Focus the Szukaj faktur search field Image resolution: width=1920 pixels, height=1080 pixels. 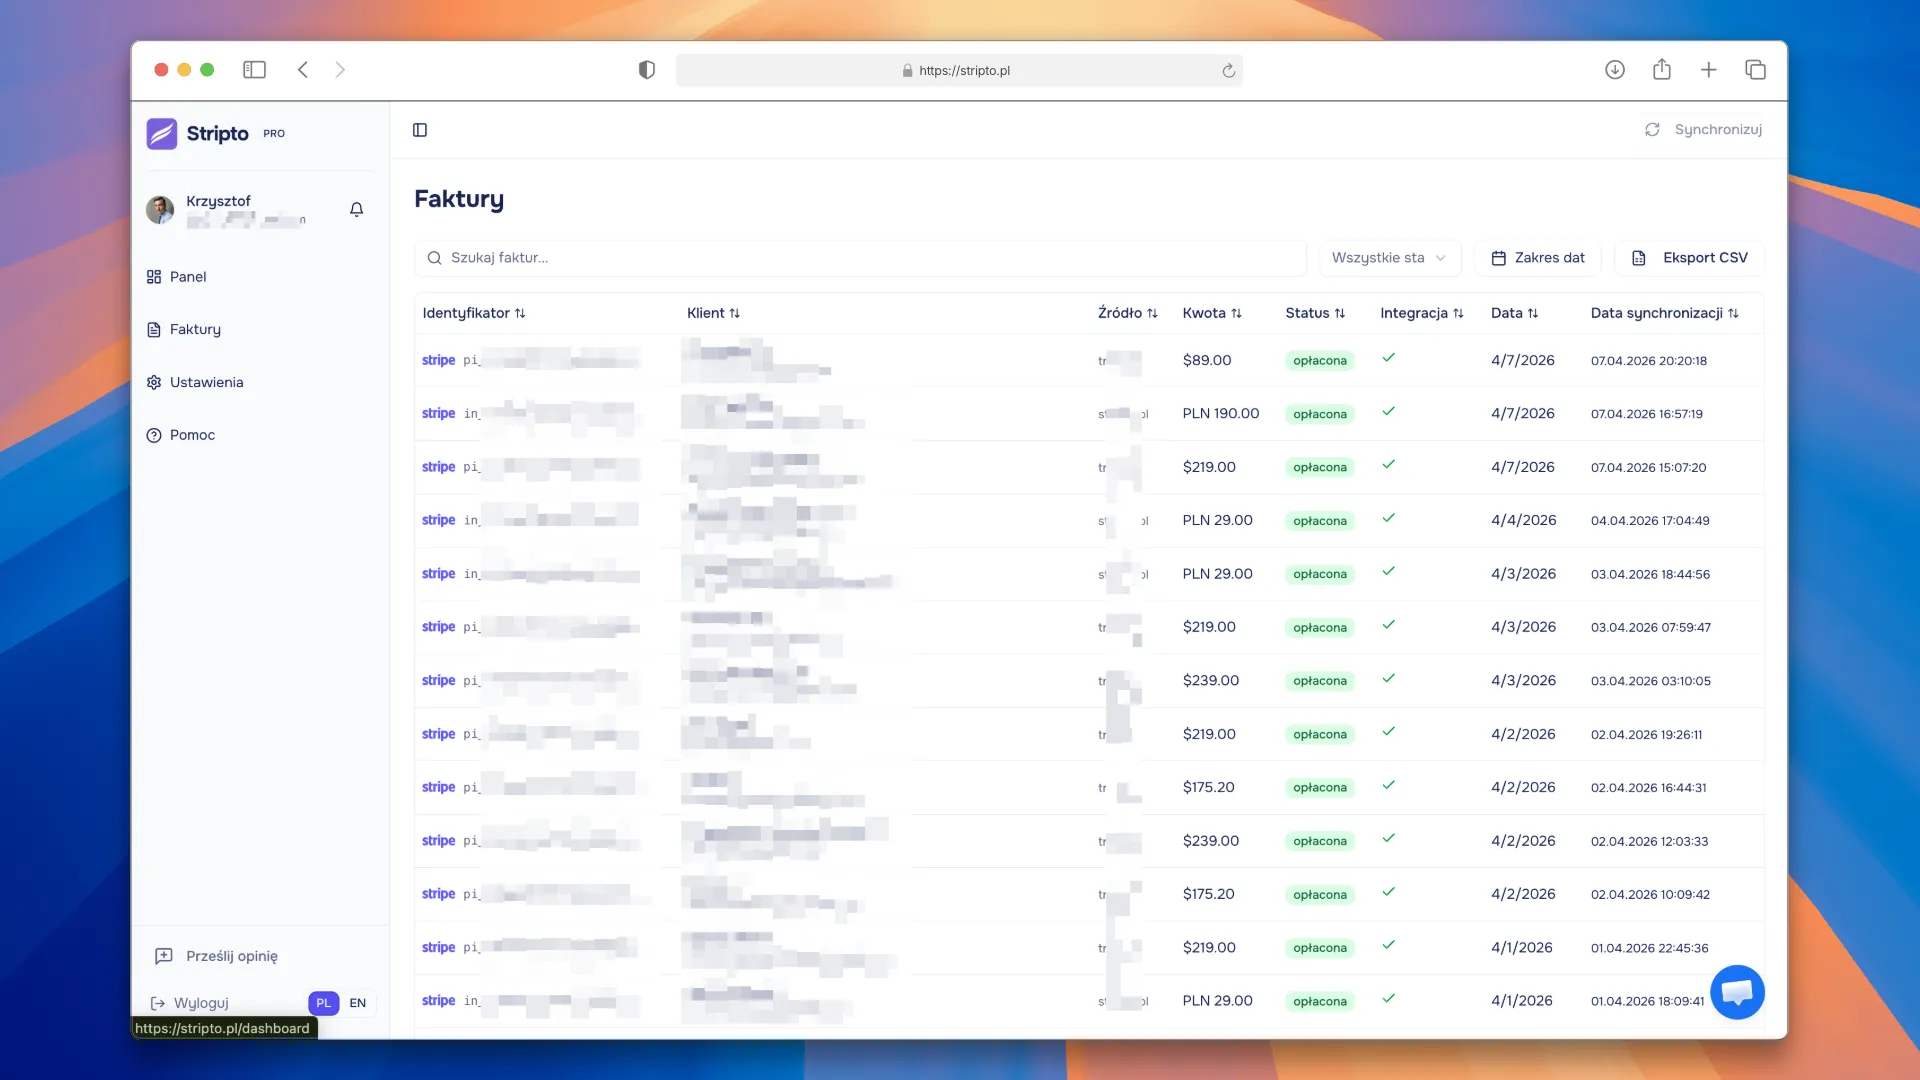[x=860, y=258]
